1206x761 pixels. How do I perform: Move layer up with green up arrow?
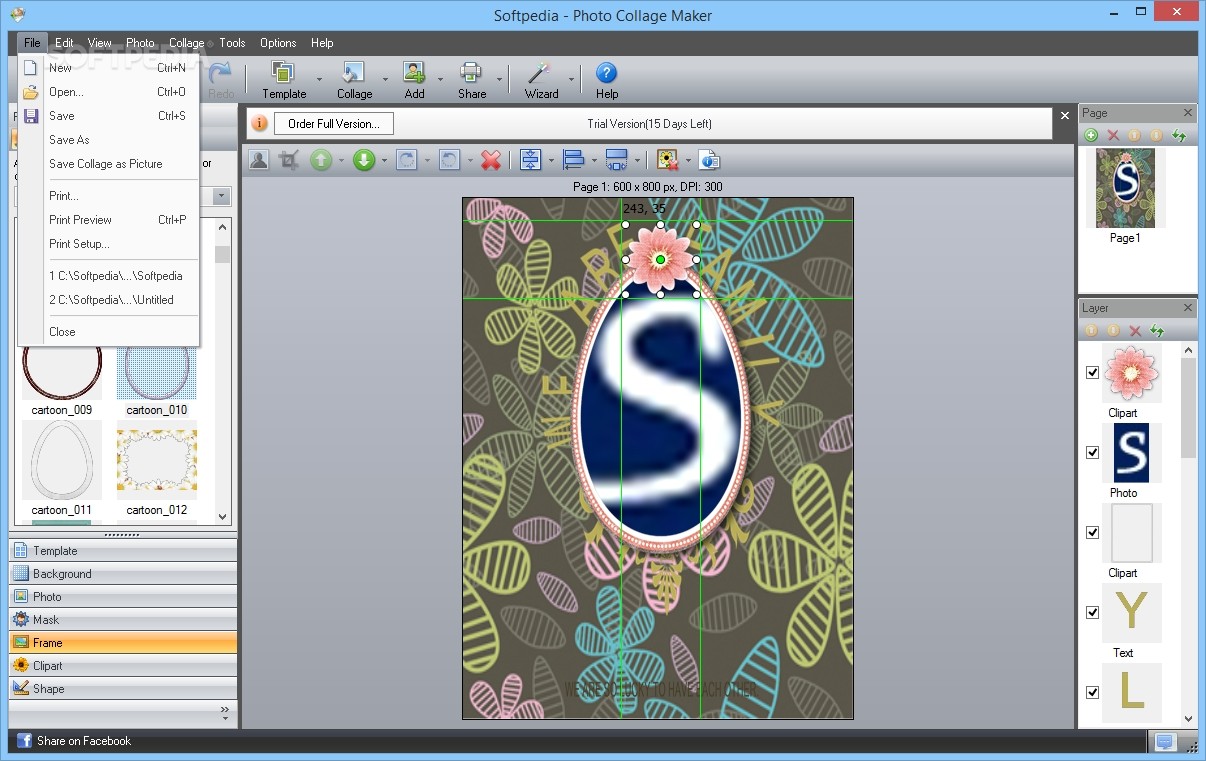click(320, 160)
